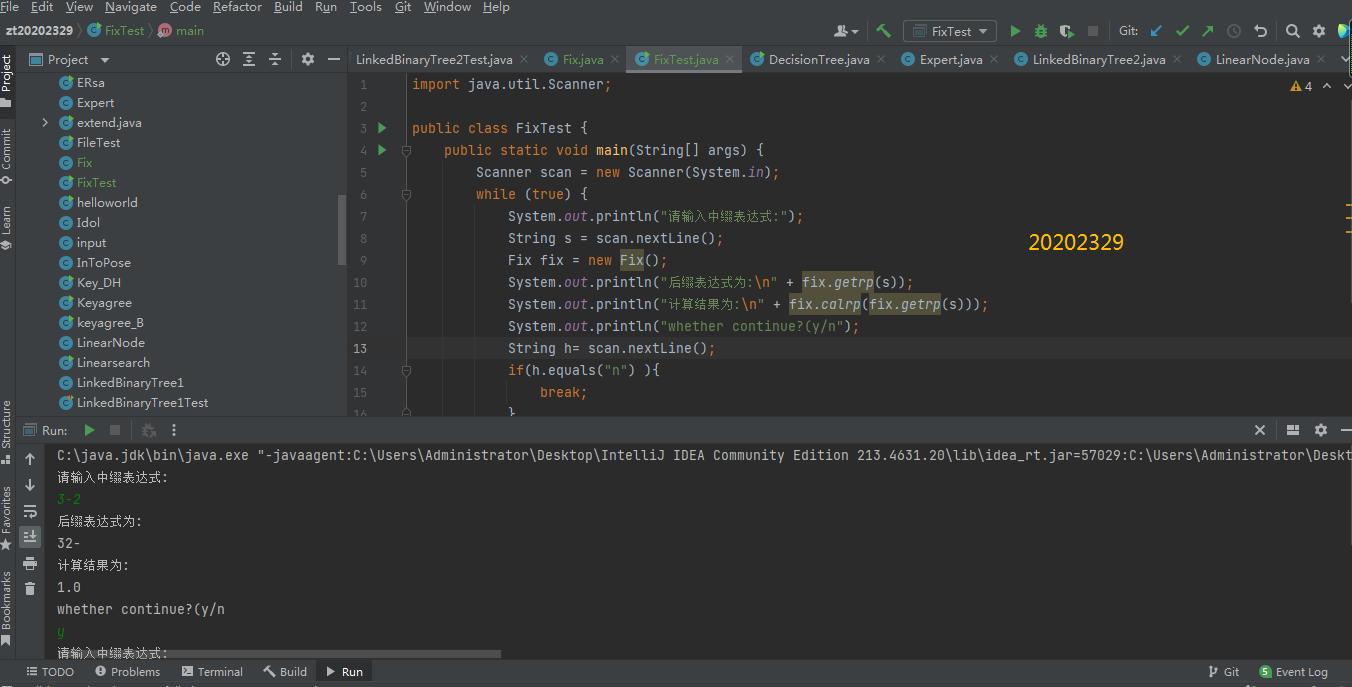Select opened file in Project tree
This screenshot has width=1352, height=687.
pos(223,60)
